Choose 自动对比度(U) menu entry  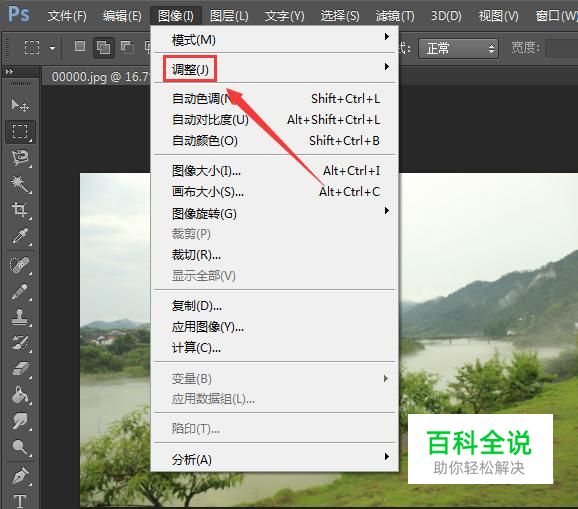pos(275,119)
